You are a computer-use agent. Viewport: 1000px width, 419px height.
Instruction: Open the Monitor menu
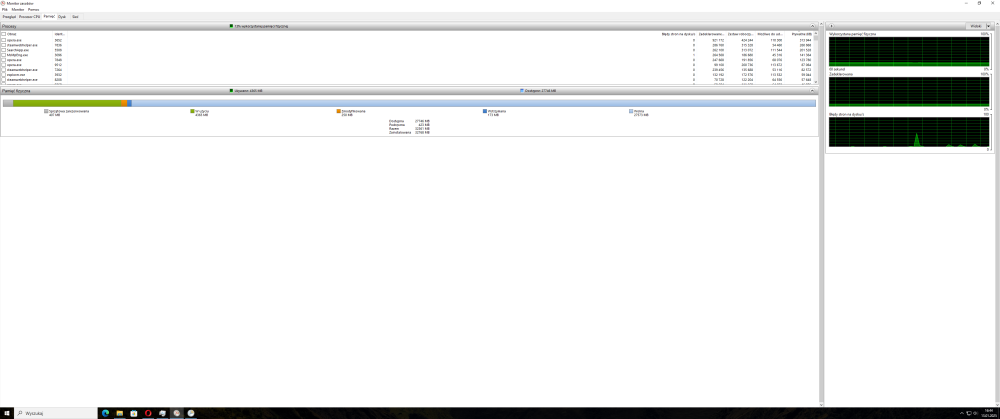(18, 10)
